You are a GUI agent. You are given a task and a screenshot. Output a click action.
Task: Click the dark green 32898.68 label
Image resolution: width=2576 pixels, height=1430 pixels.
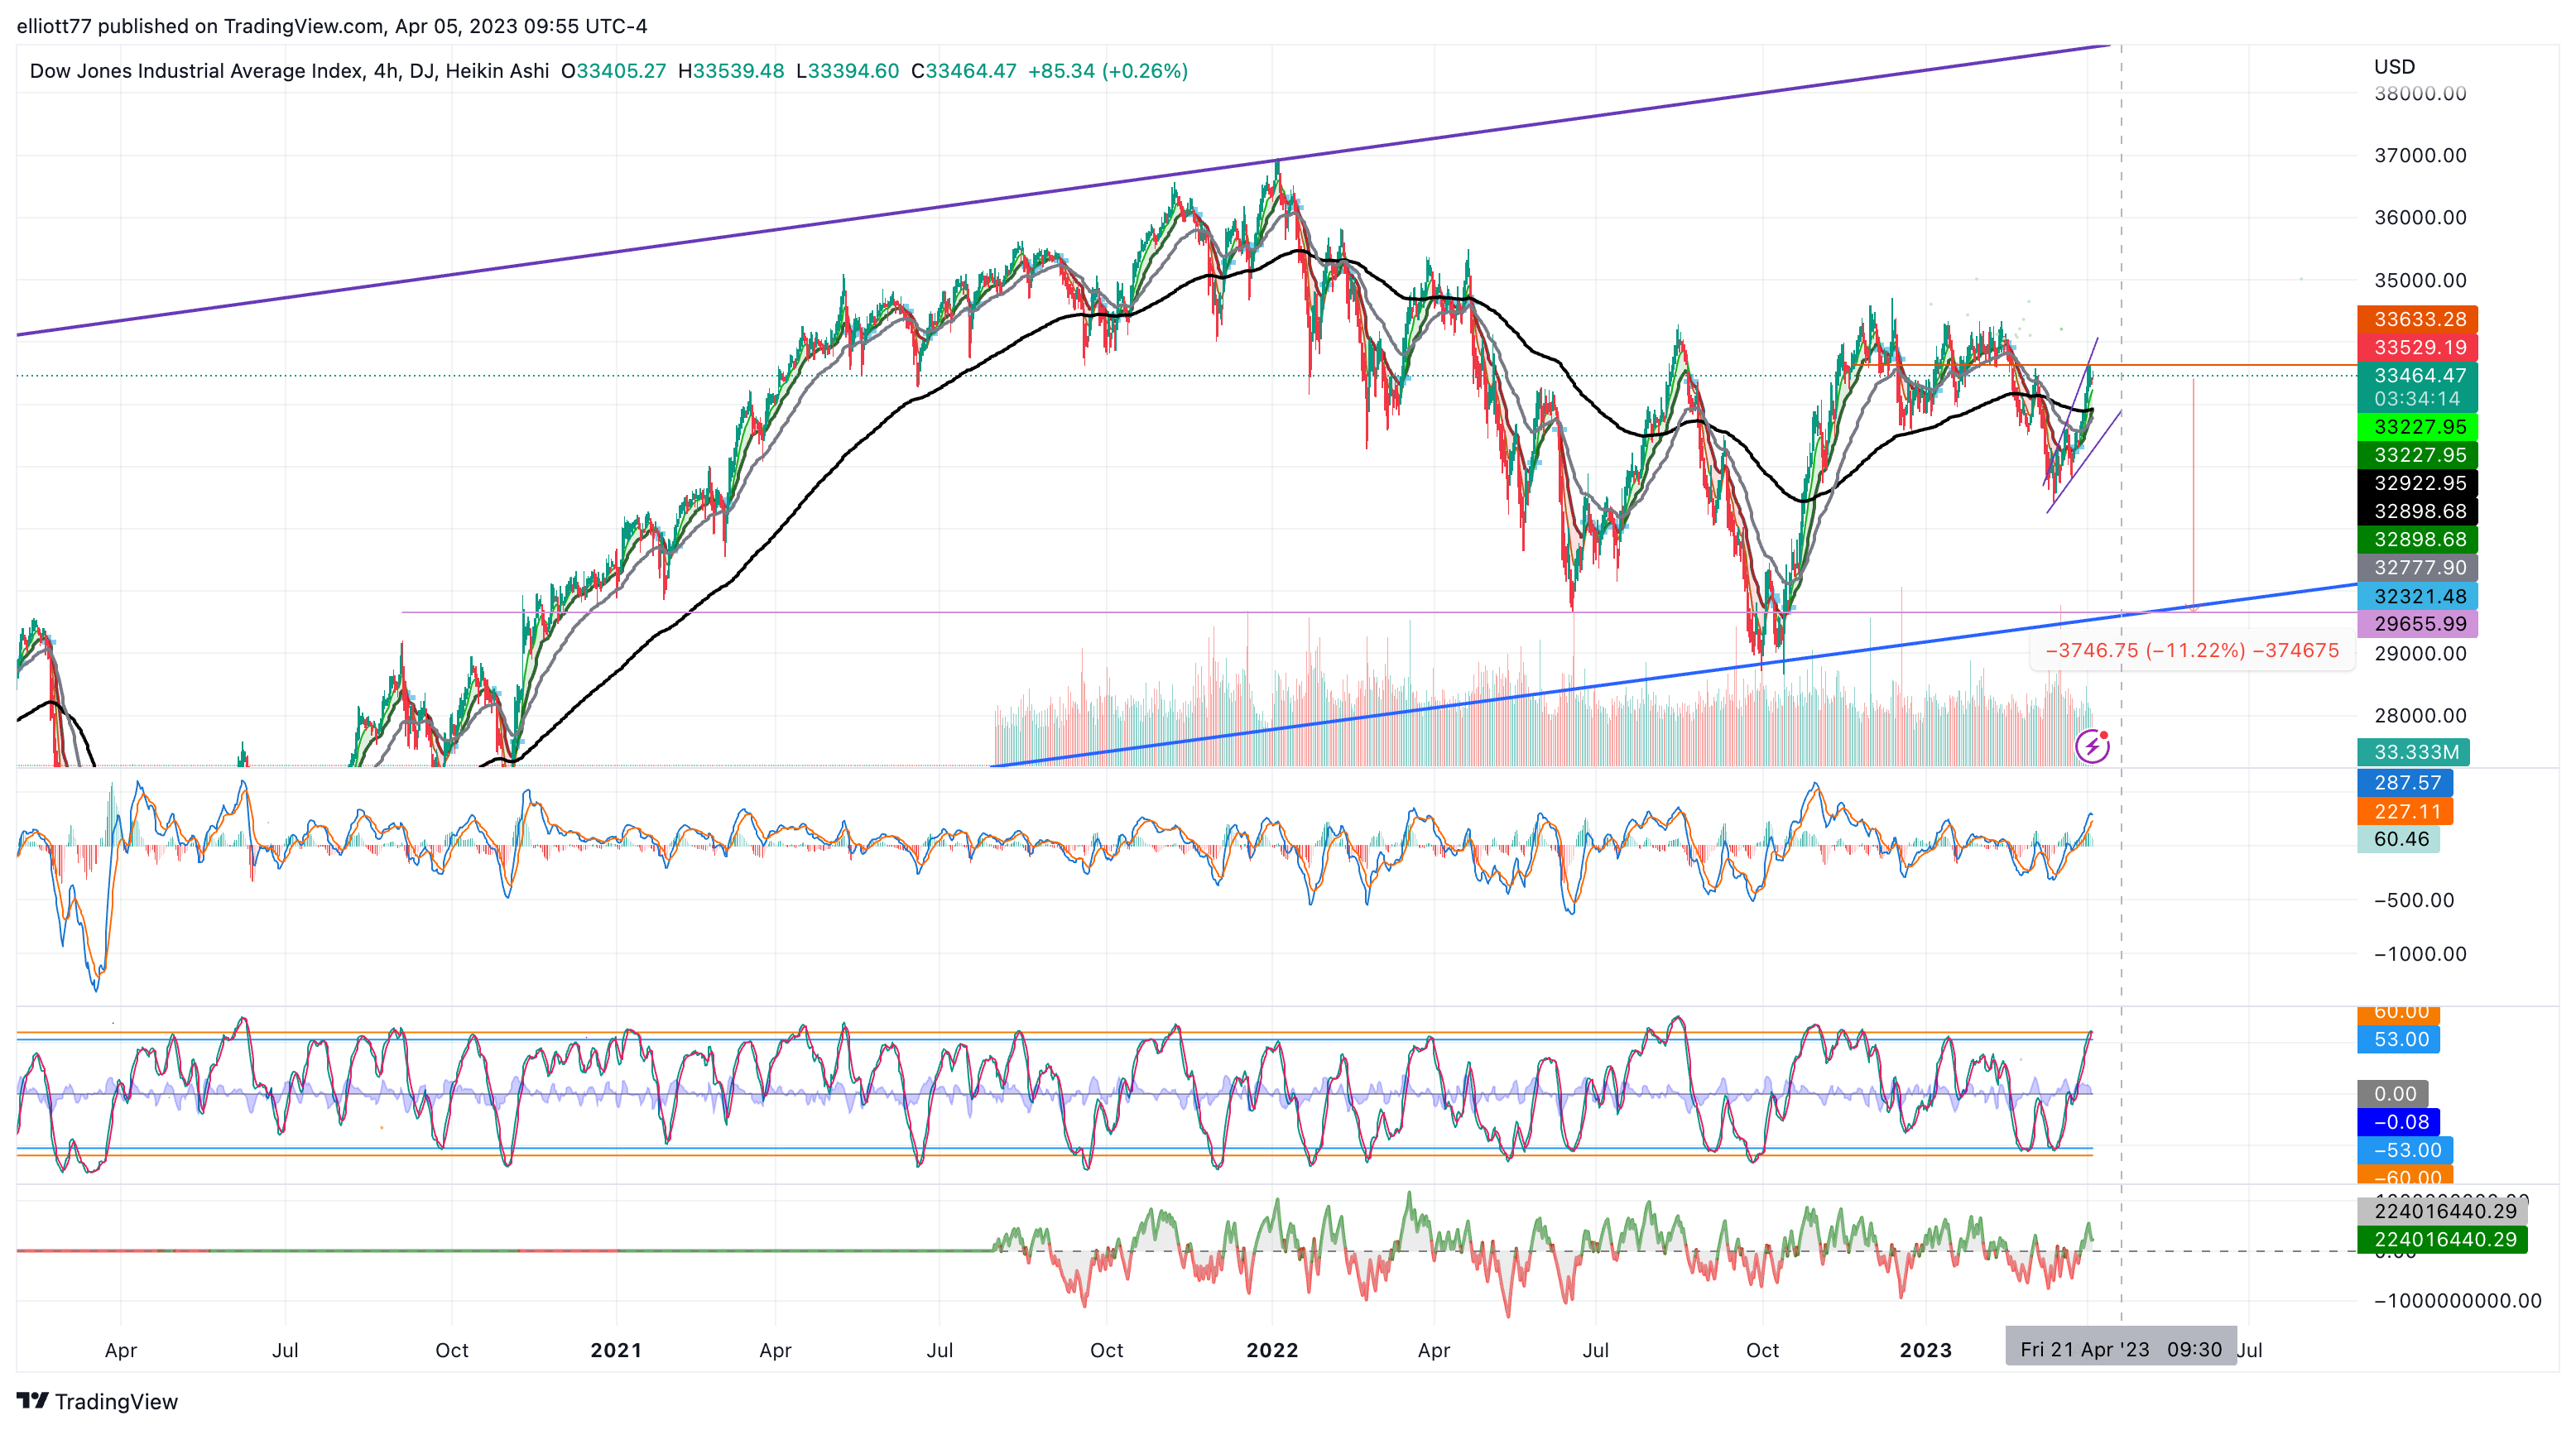[2417, 539]
